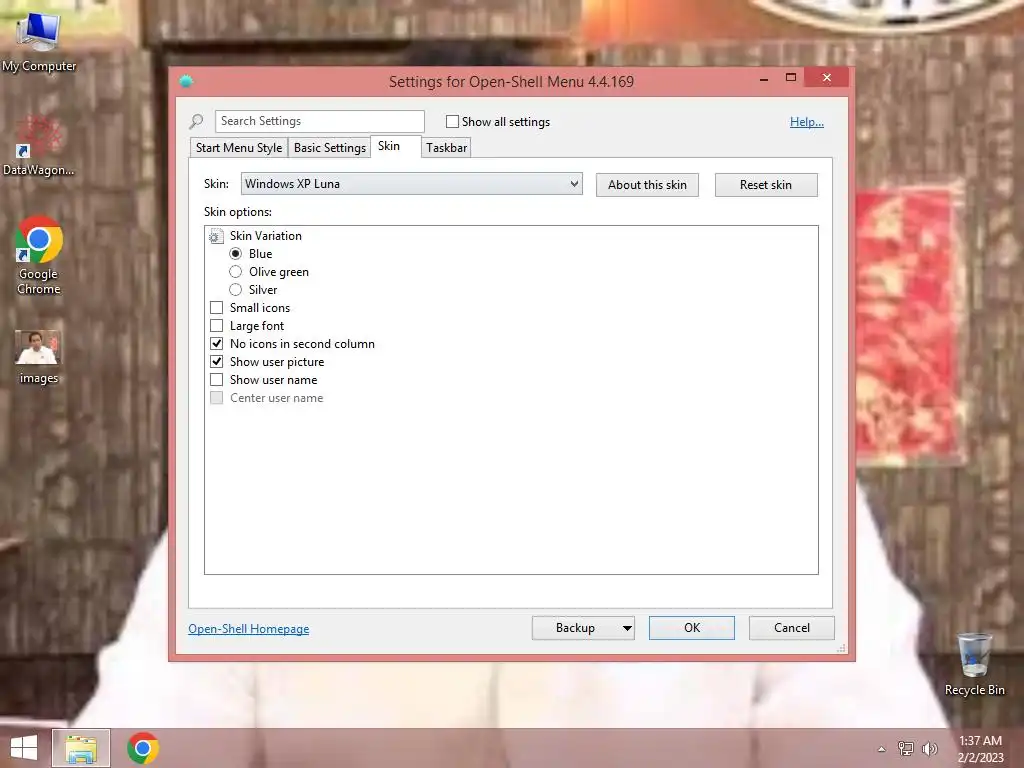Select Silver skin variation
Viewport: 1024px width, 768px height.
(236, 289)
